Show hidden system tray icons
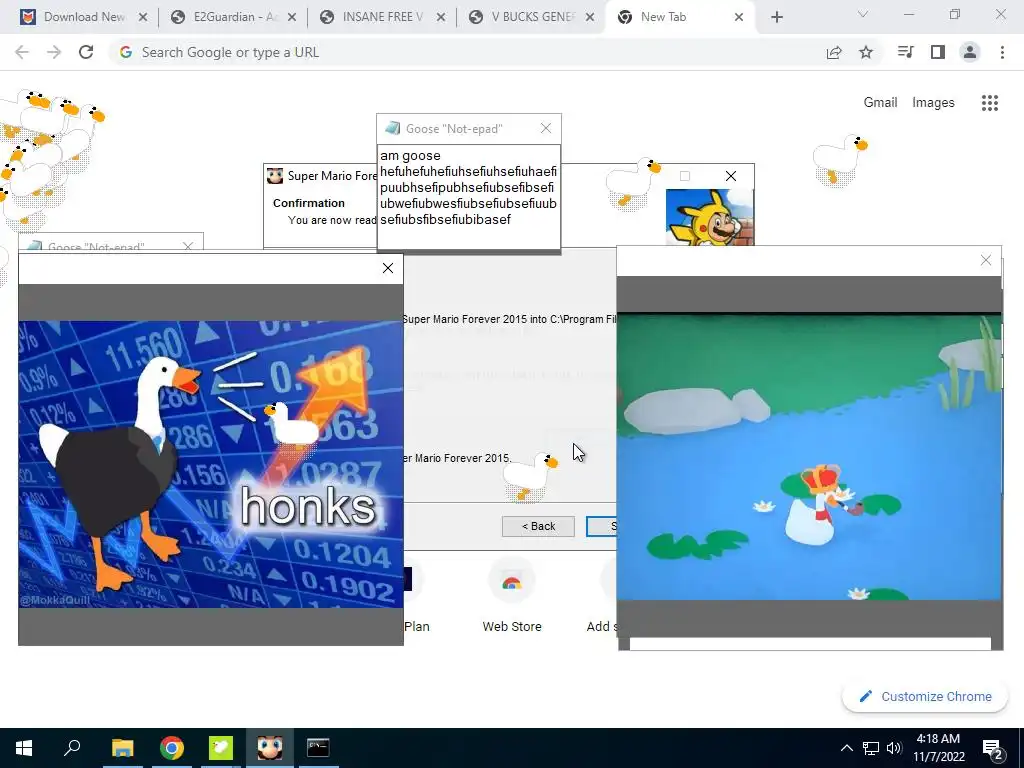1024x768 pixels. click(846, 748)
